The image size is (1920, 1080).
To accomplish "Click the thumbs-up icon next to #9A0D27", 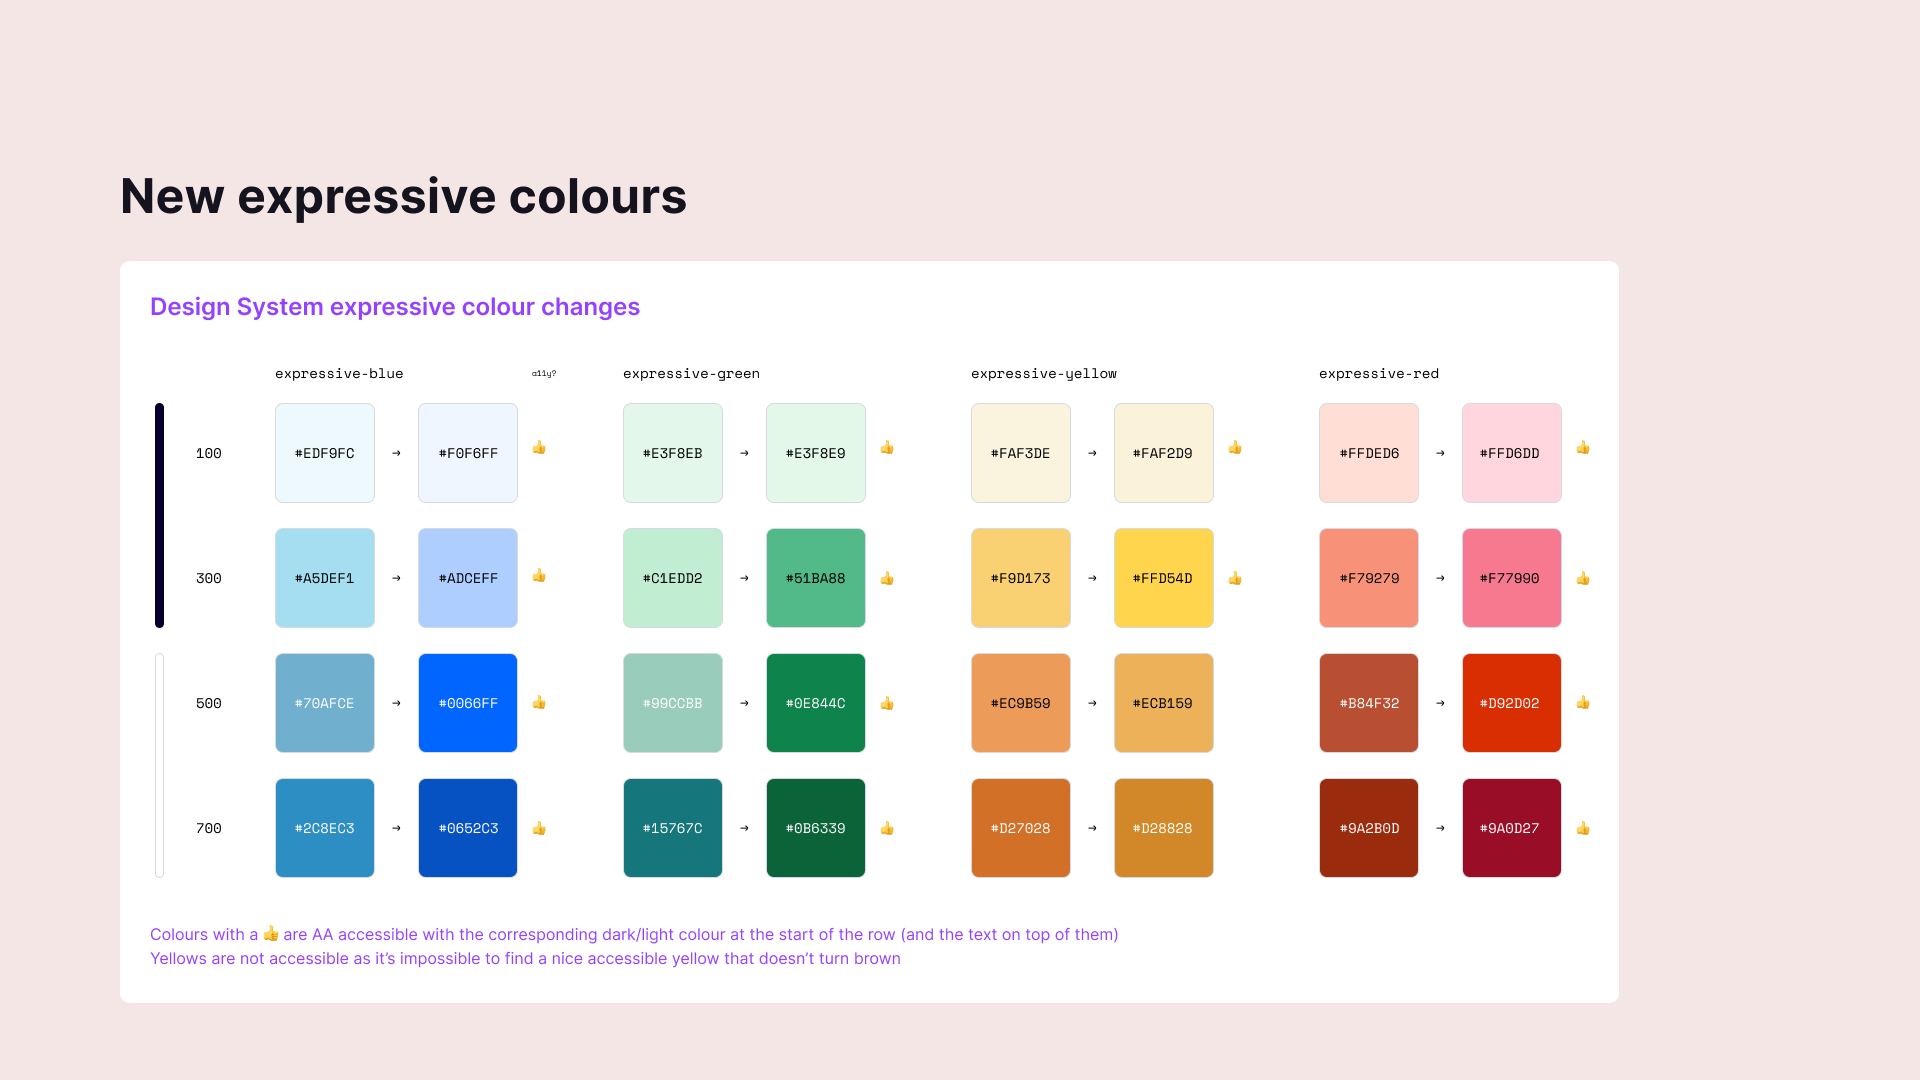I will [1583, 829].
